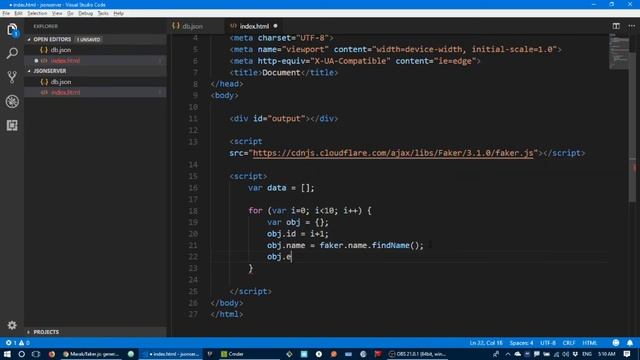Open the Source Control view
This screenshot has width=640, height=360.
coord(12,77)
